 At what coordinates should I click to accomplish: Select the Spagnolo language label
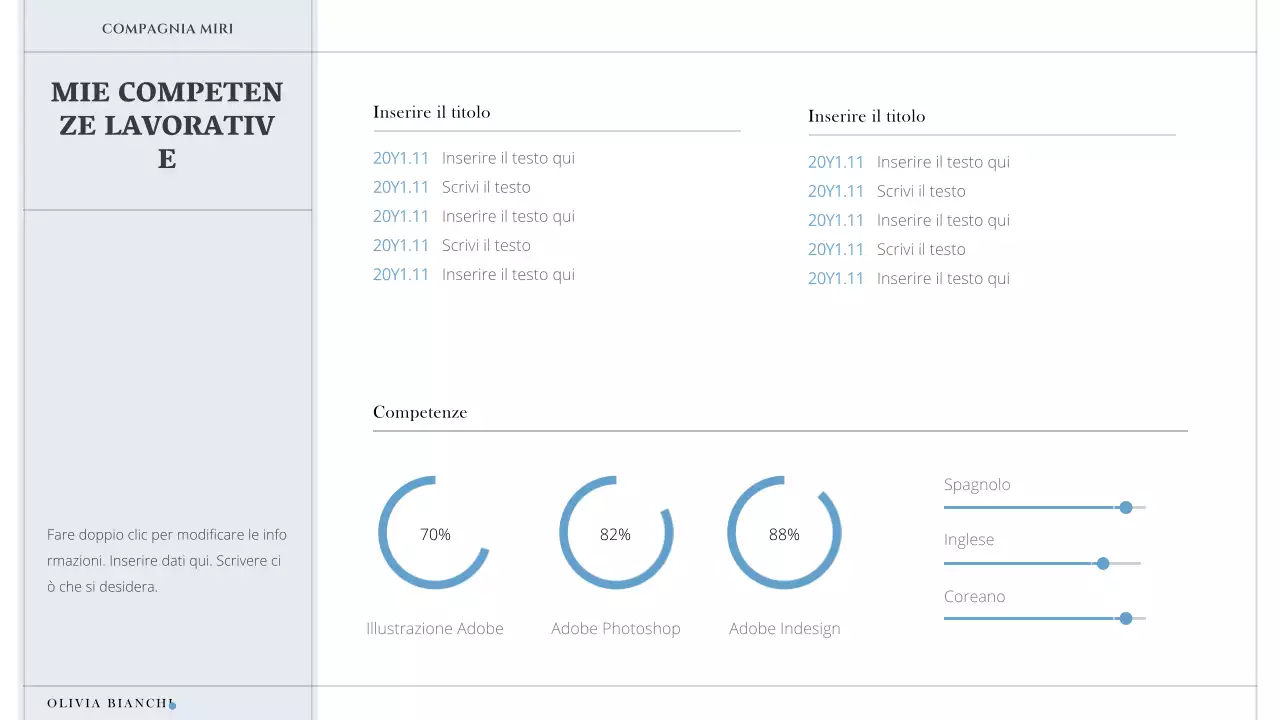pos(977,485)
